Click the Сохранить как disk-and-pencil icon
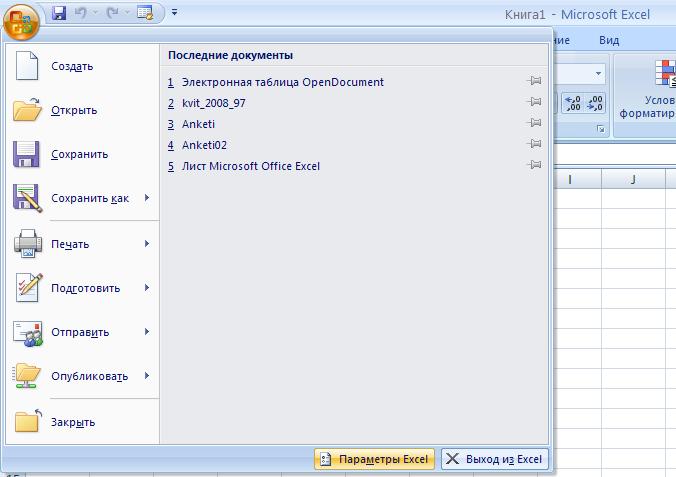Image resolution: width=676 pixels, height=477 pixels. [x=28, y=198]
